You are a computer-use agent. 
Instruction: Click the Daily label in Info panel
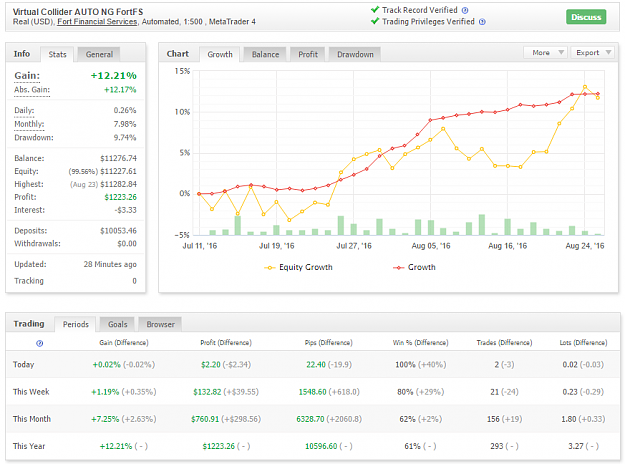click(24, 110)
